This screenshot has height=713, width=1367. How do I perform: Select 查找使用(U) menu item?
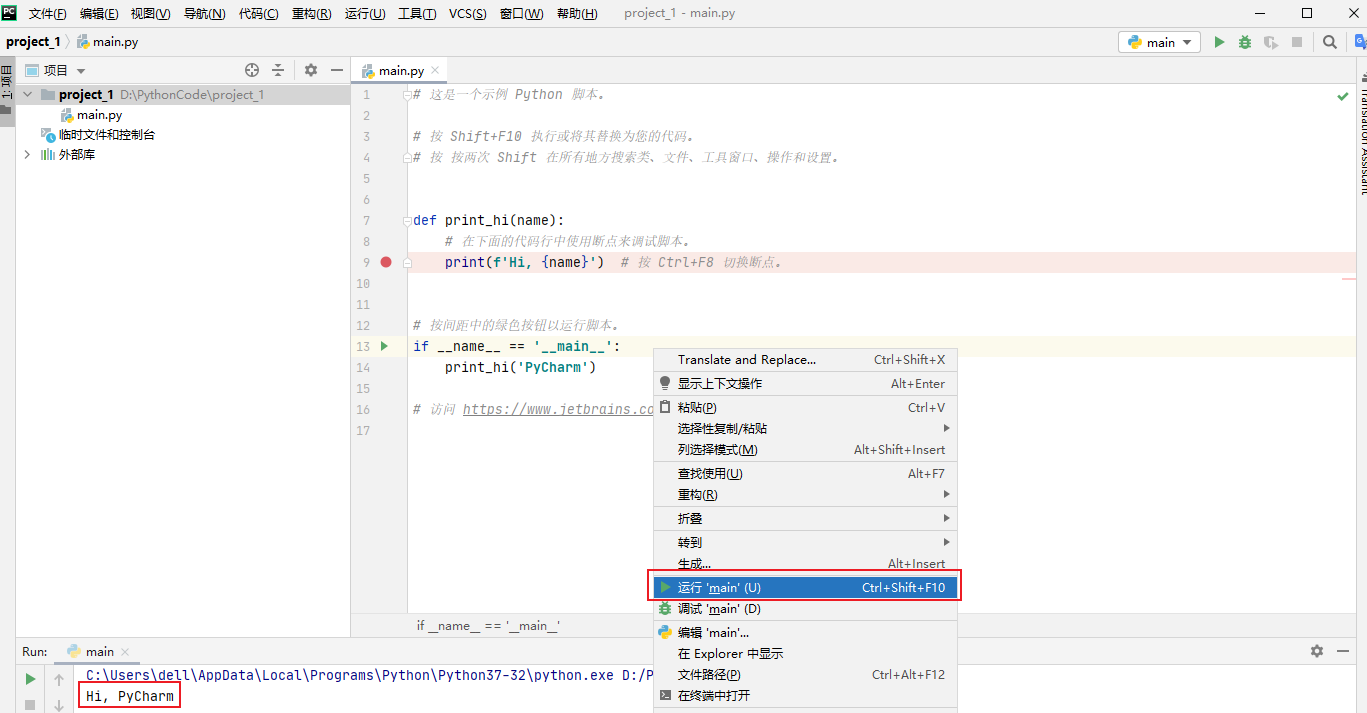pos(805,474)
